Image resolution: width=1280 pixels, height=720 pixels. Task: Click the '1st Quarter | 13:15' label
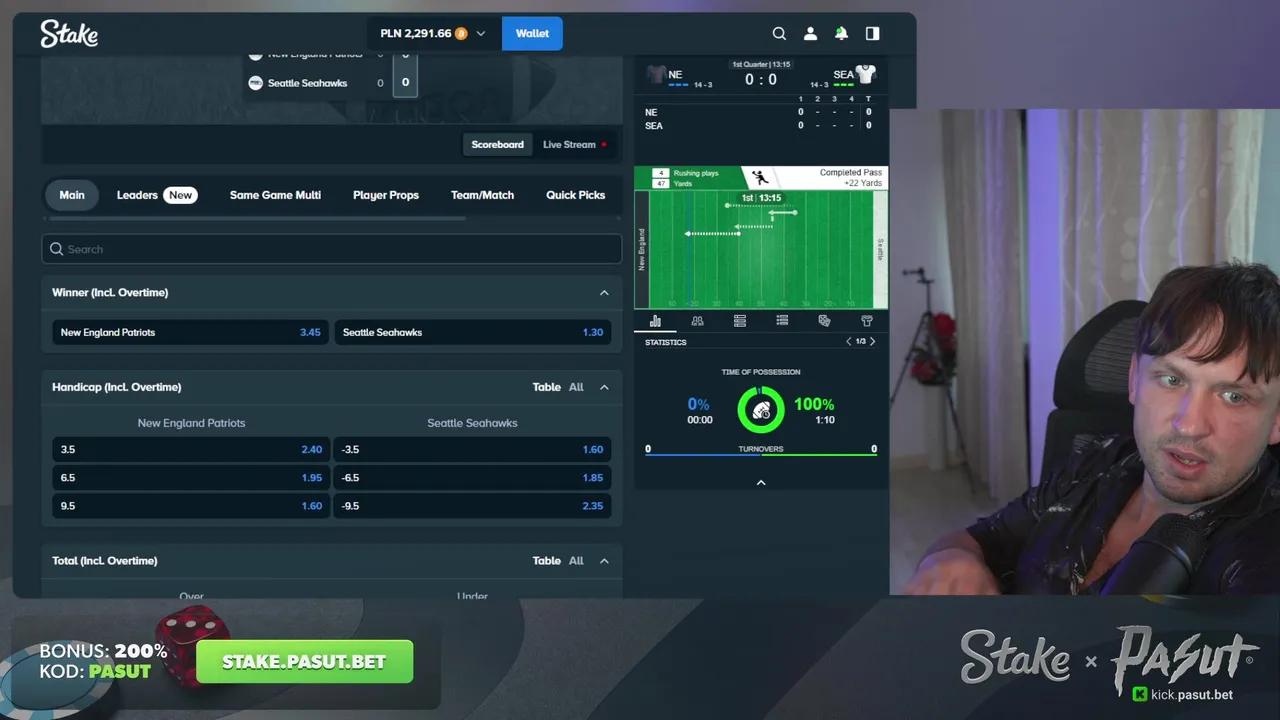761,64
